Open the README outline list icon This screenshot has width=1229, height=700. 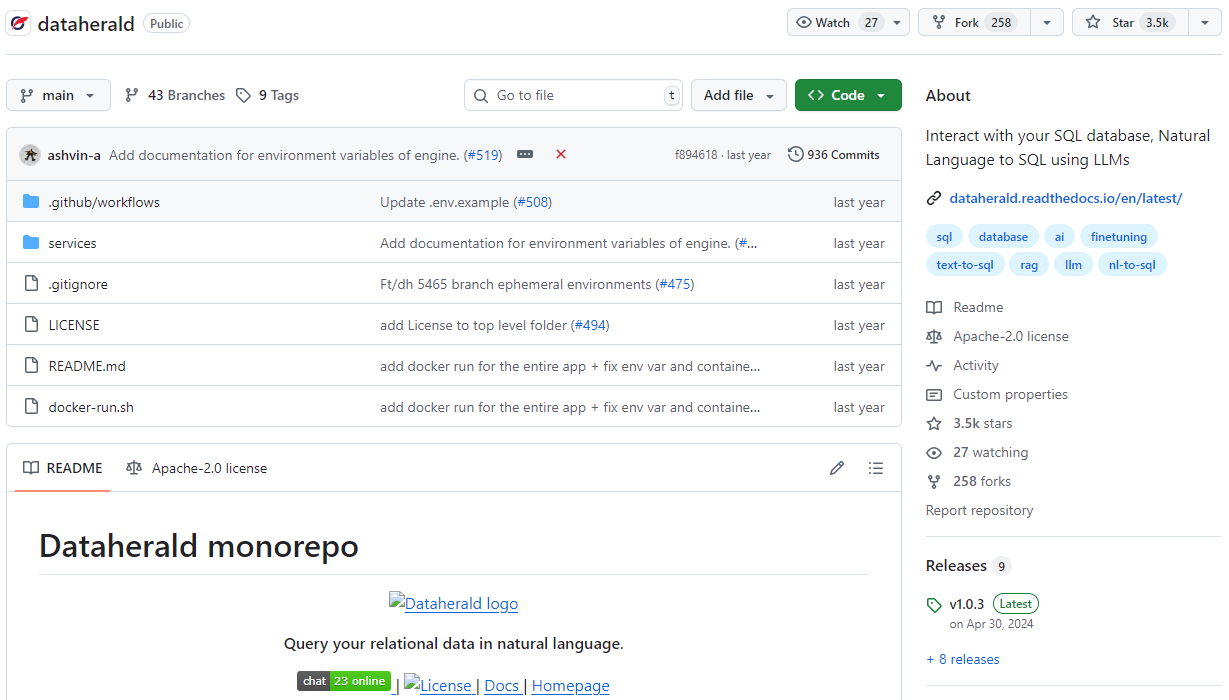pyautogui.click(x=876, y=467)
